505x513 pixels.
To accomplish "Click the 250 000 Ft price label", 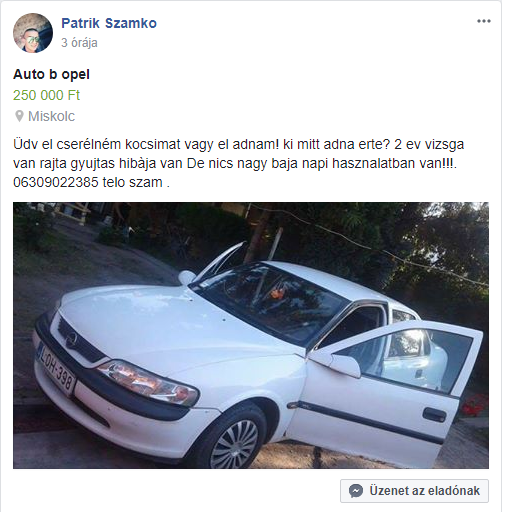I will pyautogui.click(x=46, y=95).
